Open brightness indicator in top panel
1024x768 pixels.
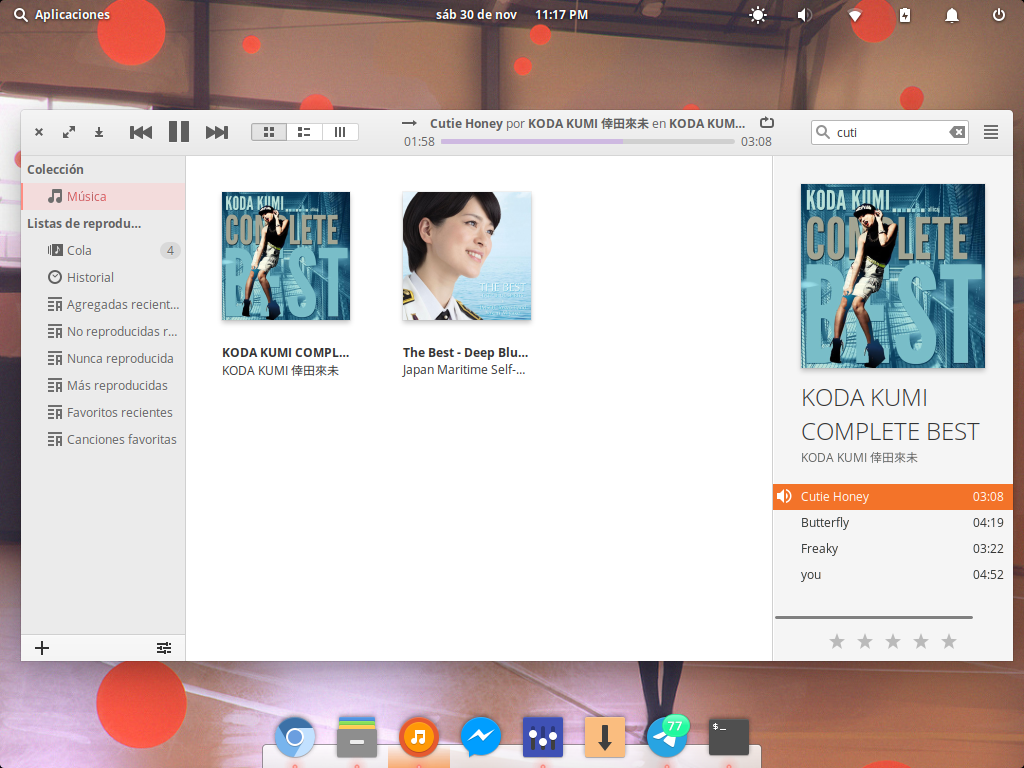point(758,15)
